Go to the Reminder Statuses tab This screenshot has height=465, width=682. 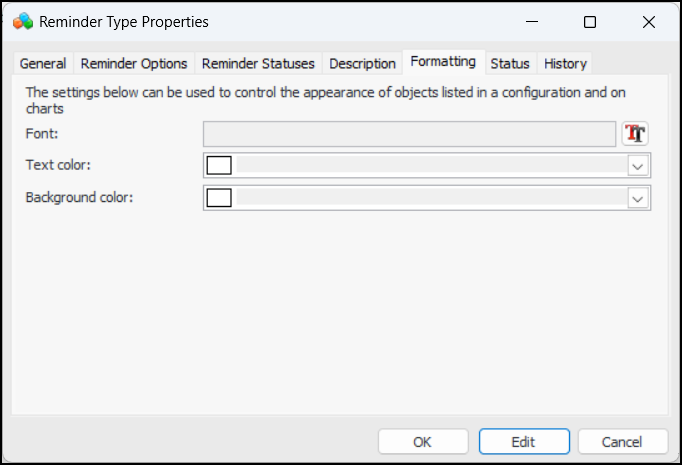(x=258, y=63)
